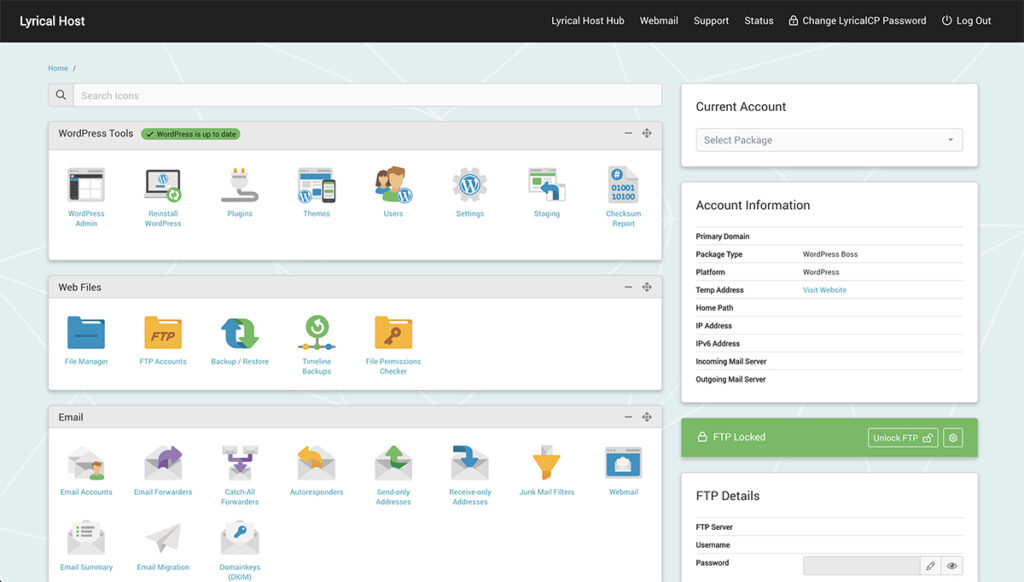Click Change LyricalCP Password
This screenshot has height=582, width=1024.
pos(857,21)
